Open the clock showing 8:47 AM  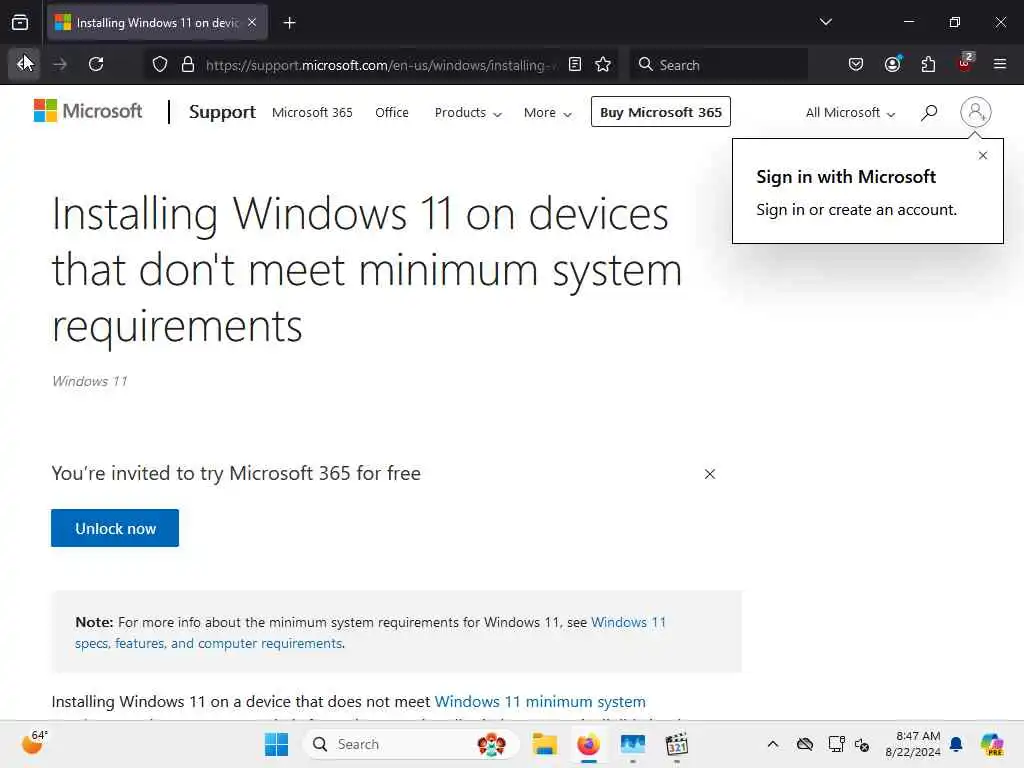(912, 744)
